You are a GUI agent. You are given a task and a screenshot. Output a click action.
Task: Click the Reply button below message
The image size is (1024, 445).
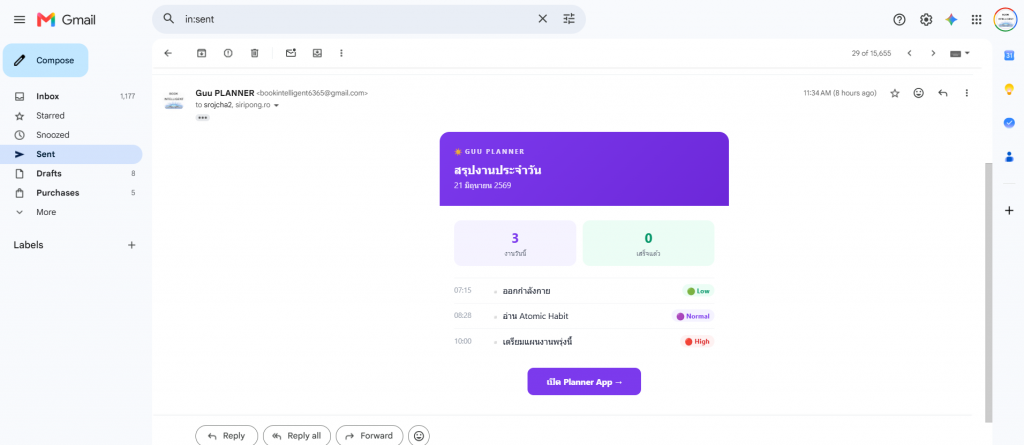227,436
